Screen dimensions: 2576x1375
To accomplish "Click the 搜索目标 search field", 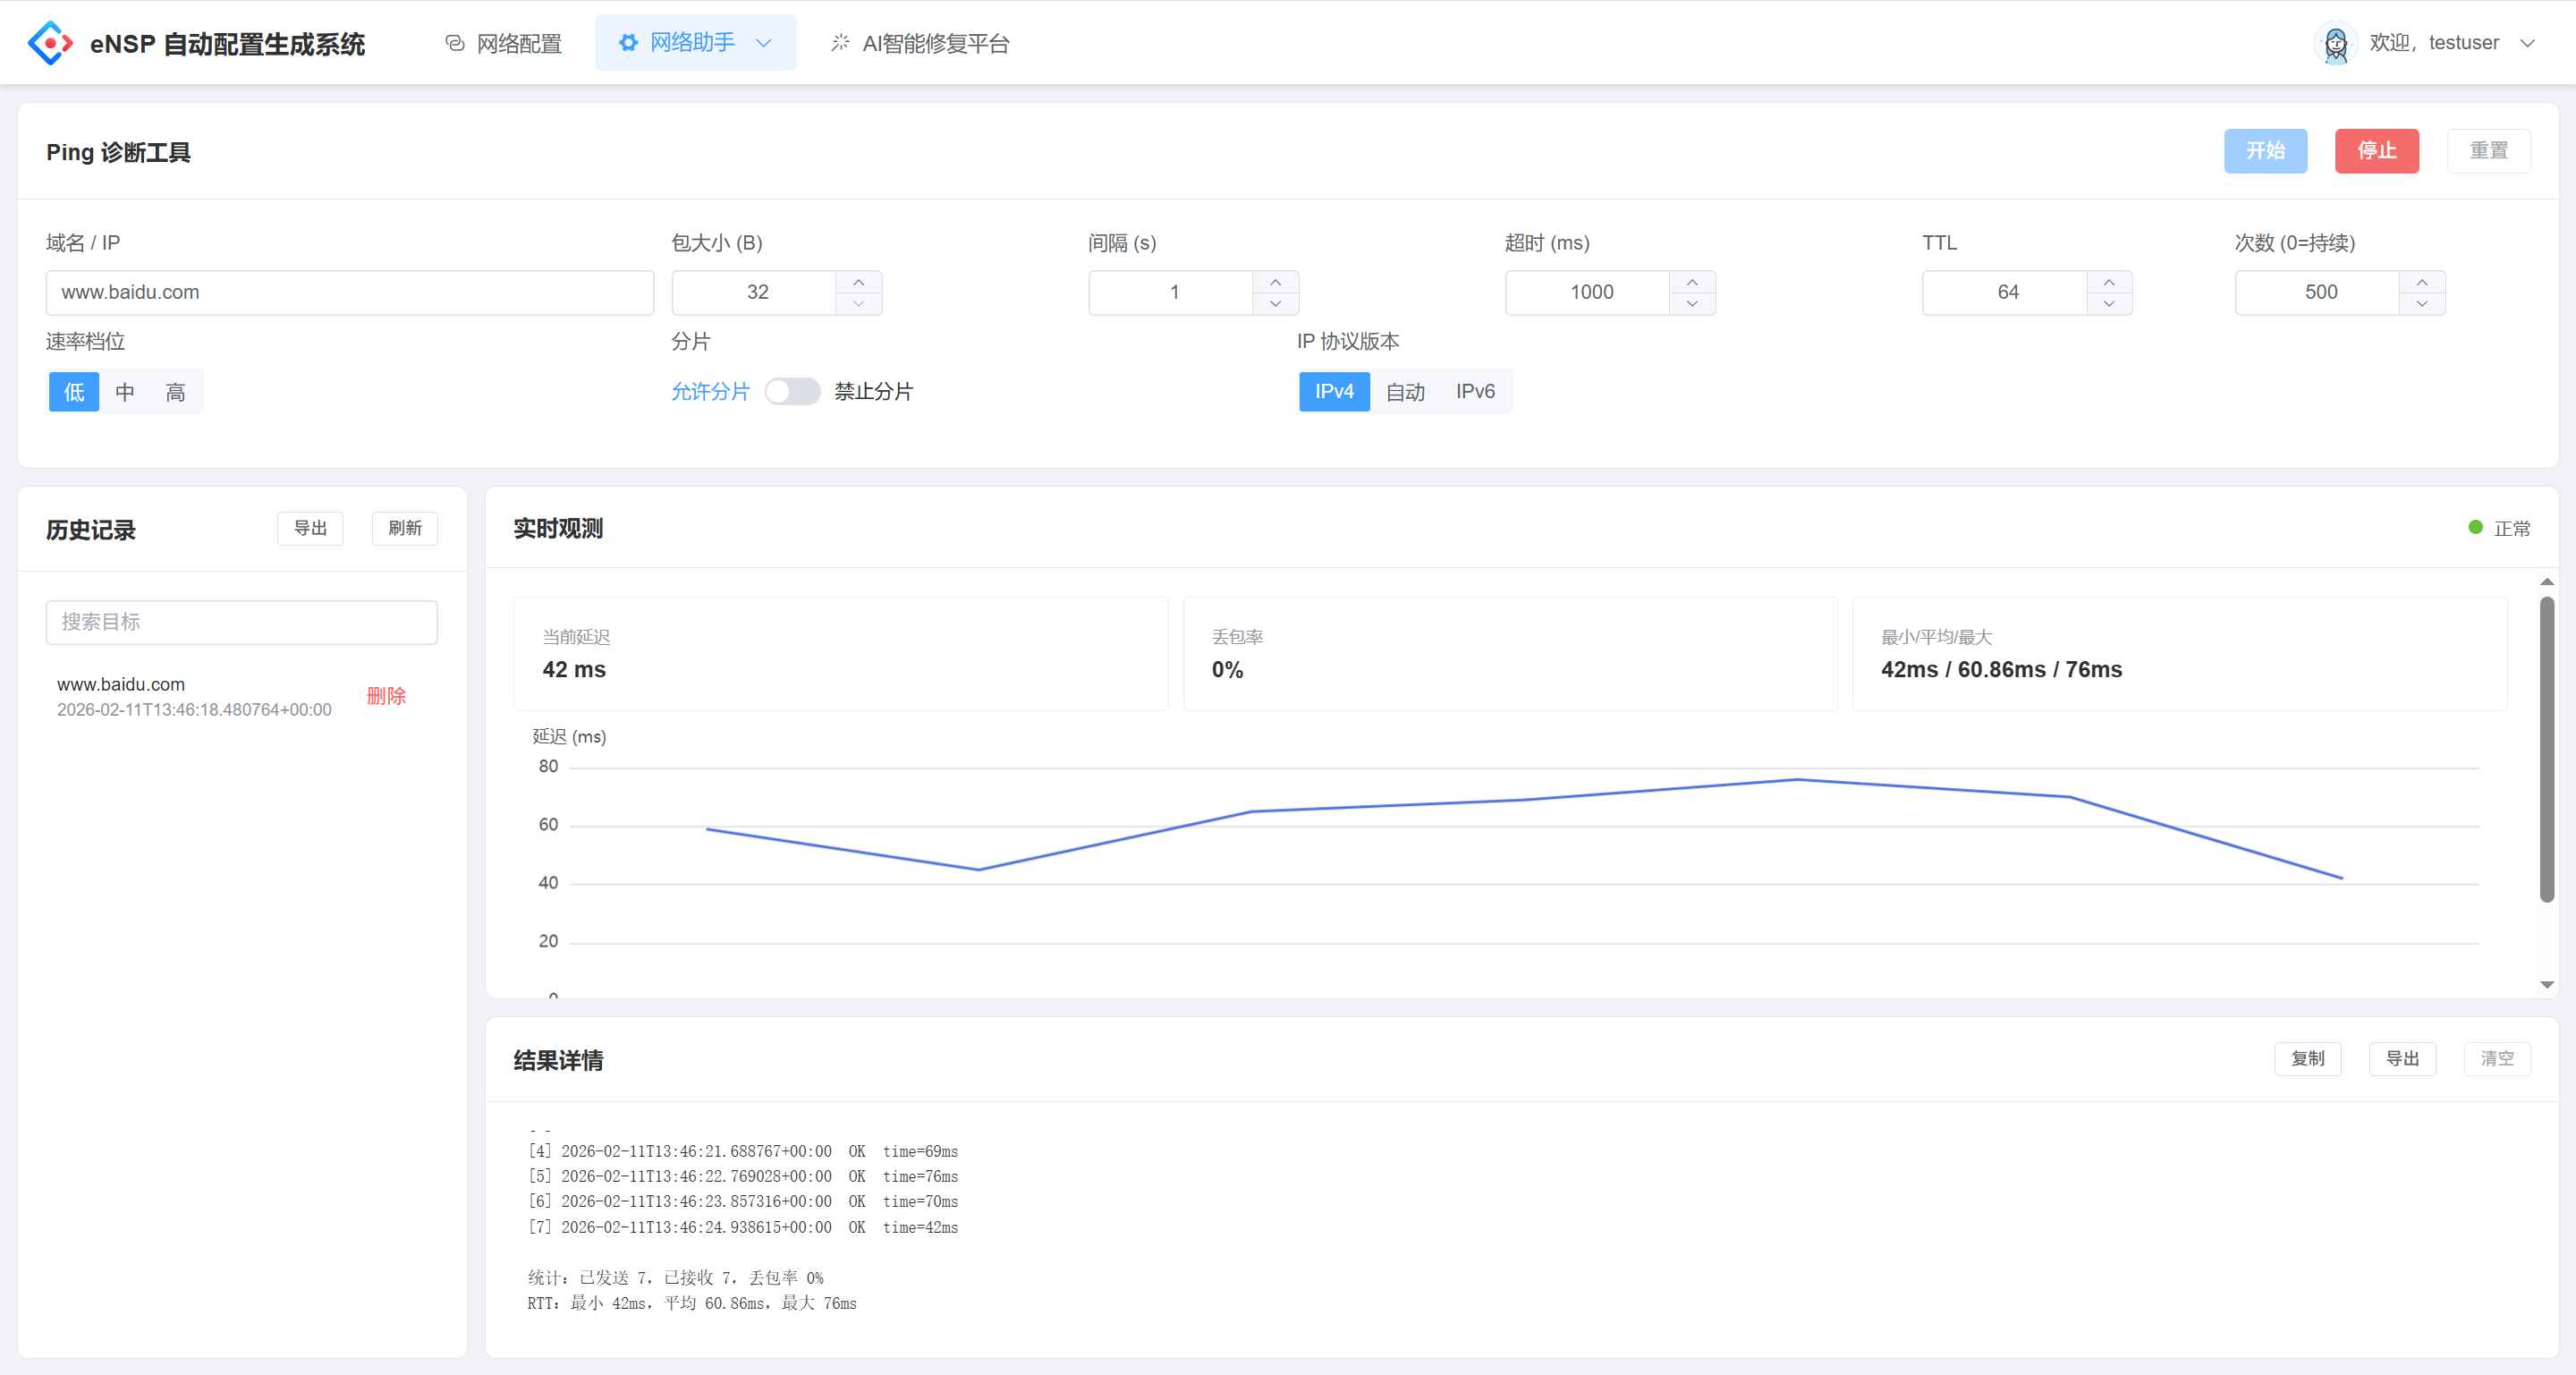I will pos(241,622).
